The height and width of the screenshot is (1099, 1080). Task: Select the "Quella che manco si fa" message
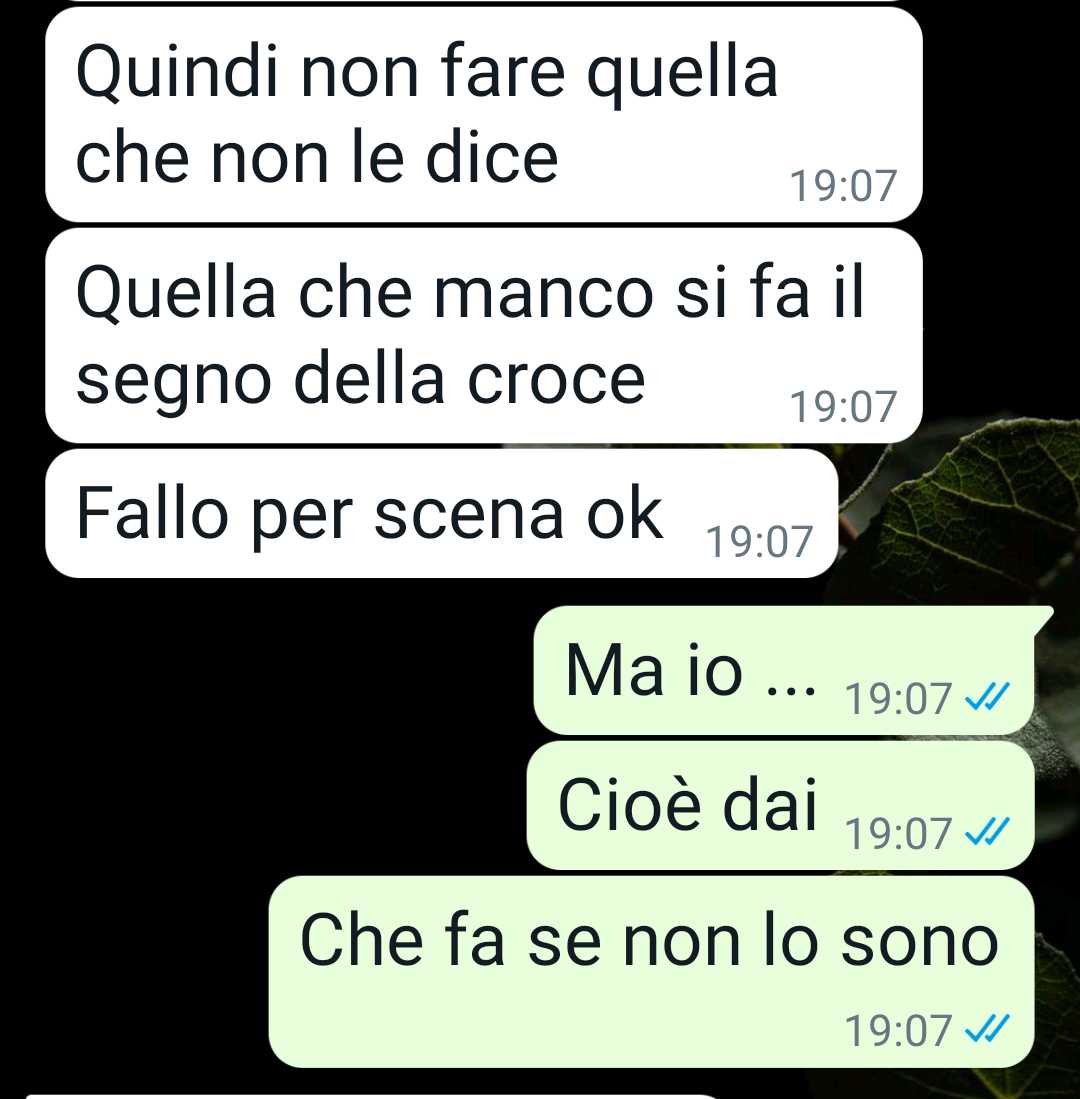point(484,336)
